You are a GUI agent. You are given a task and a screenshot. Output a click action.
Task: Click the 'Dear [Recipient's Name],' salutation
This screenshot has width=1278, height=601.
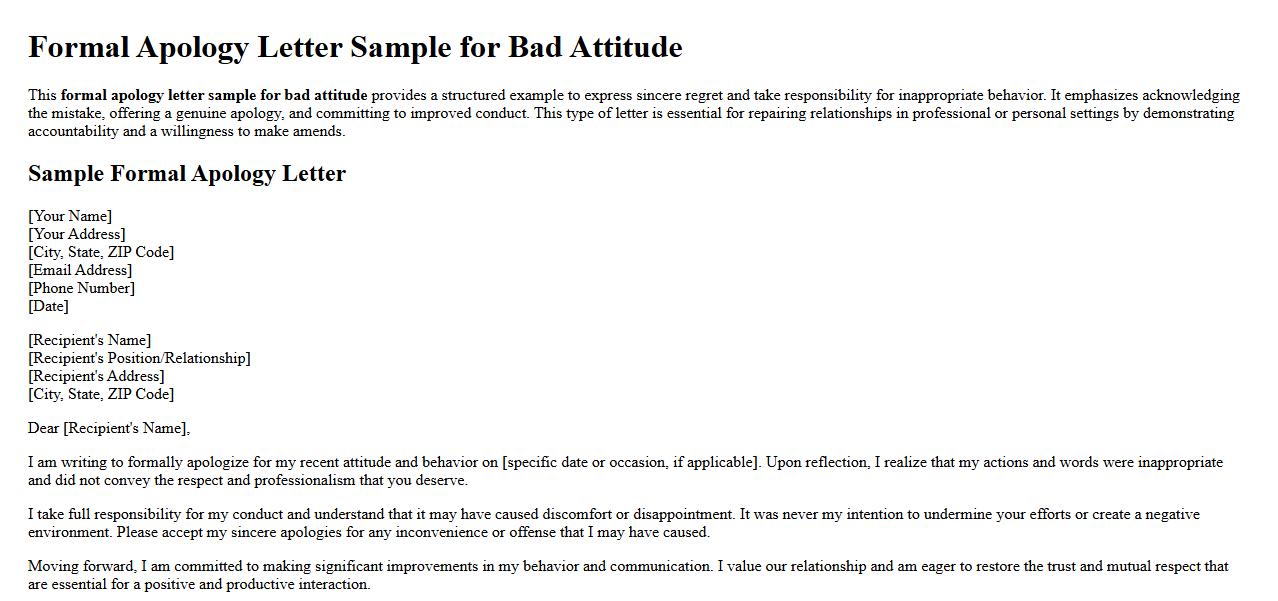point(109,428)
